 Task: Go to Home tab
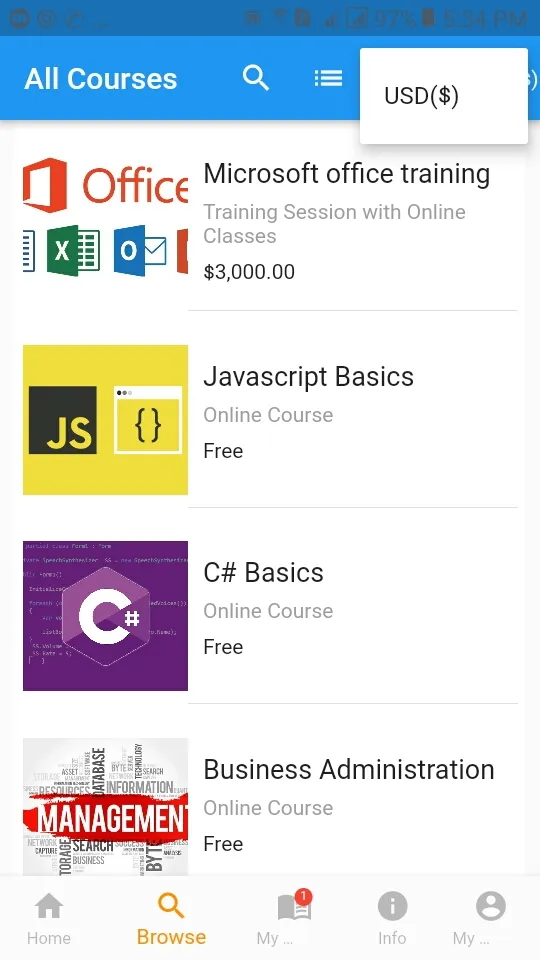click(49, 918)
